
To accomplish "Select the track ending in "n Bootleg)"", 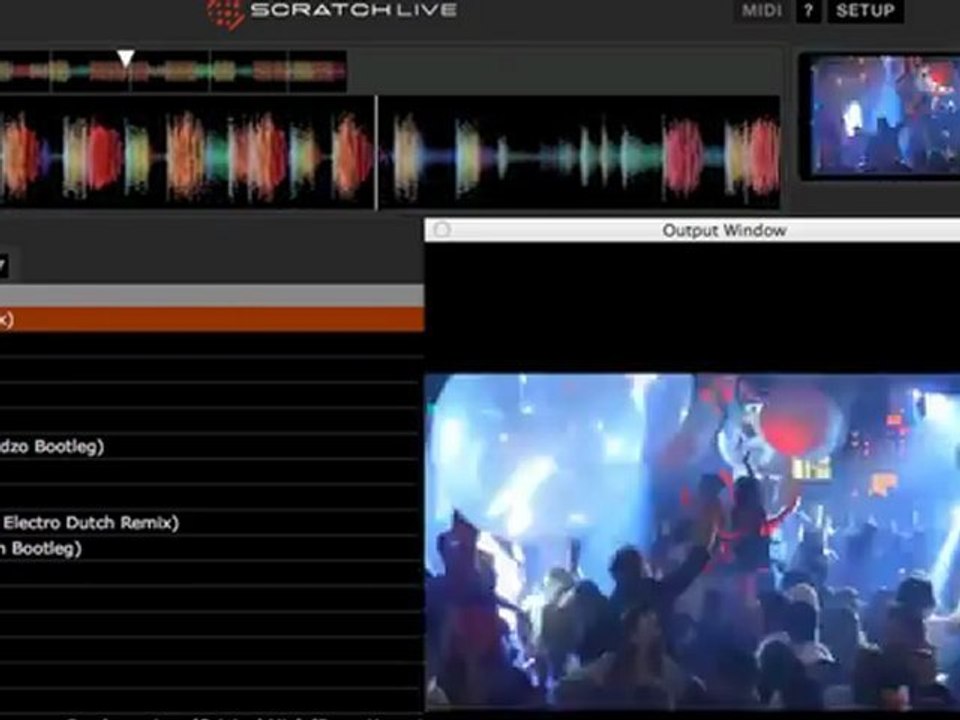I will (x=212, y=548).
